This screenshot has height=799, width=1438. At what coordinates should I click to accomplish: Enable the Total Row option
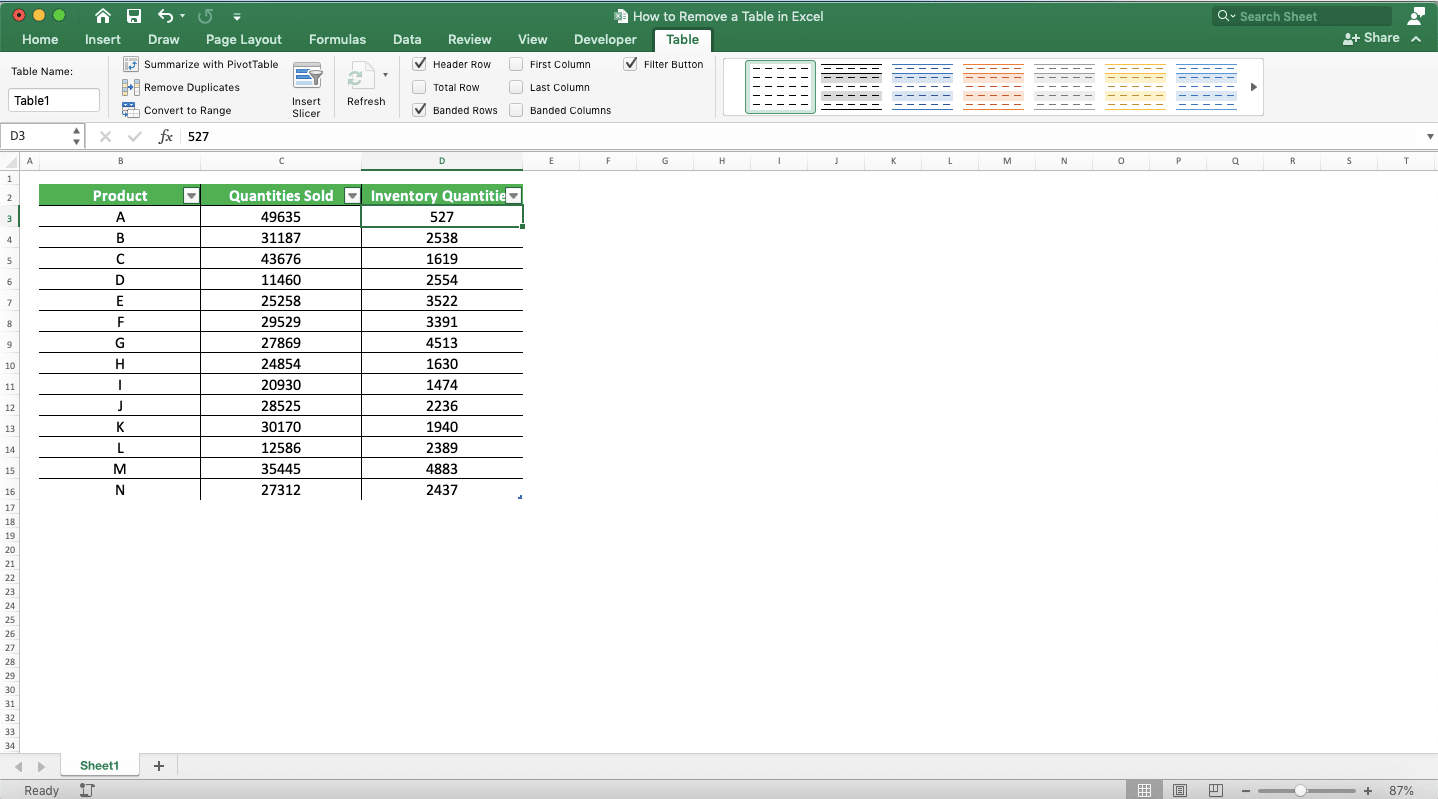(419, 87)
